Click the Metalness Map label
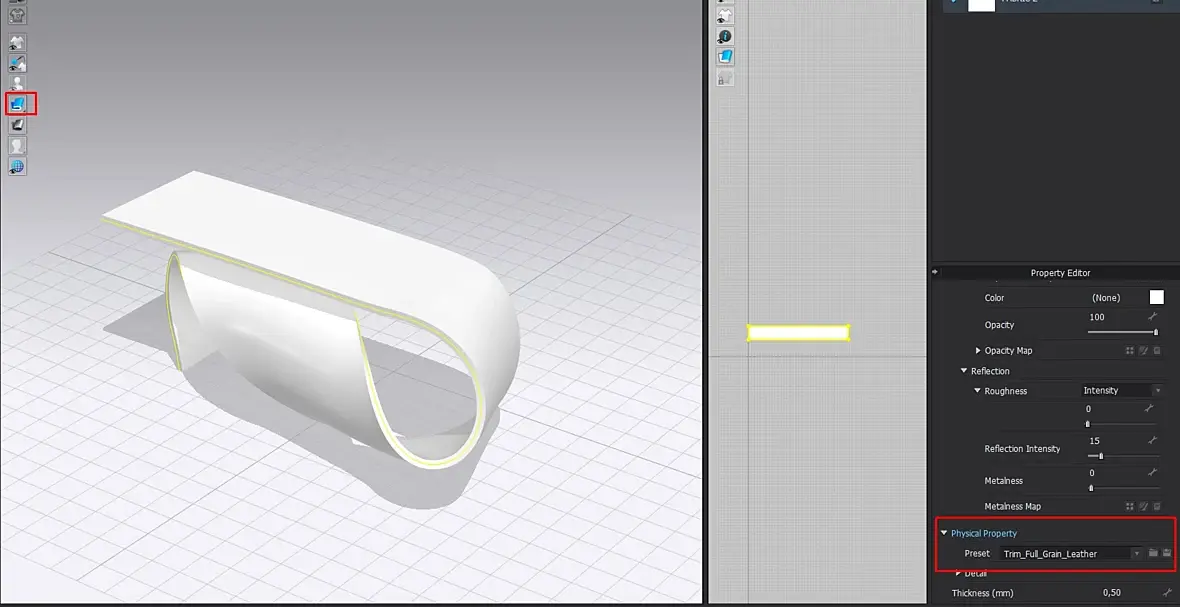The height and width of the screenshot is (607, 1180). coord(1013,506)
